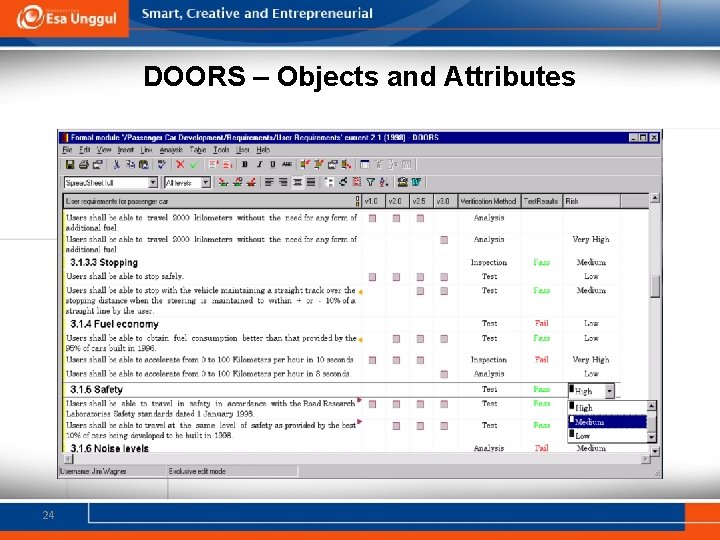
Task: Click the v2.5 column header
Action: click(x=420, y=201)
